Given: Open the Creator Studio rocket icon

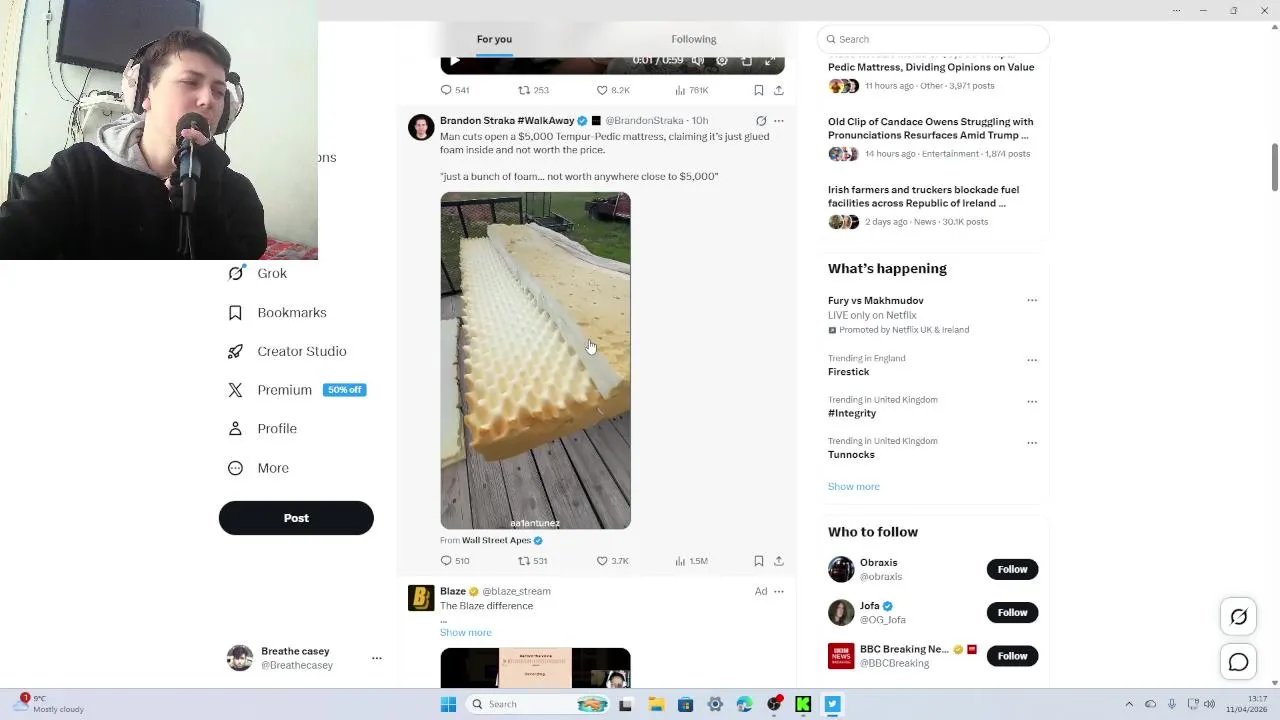Looking at the screenshot, I should (235, 351).
